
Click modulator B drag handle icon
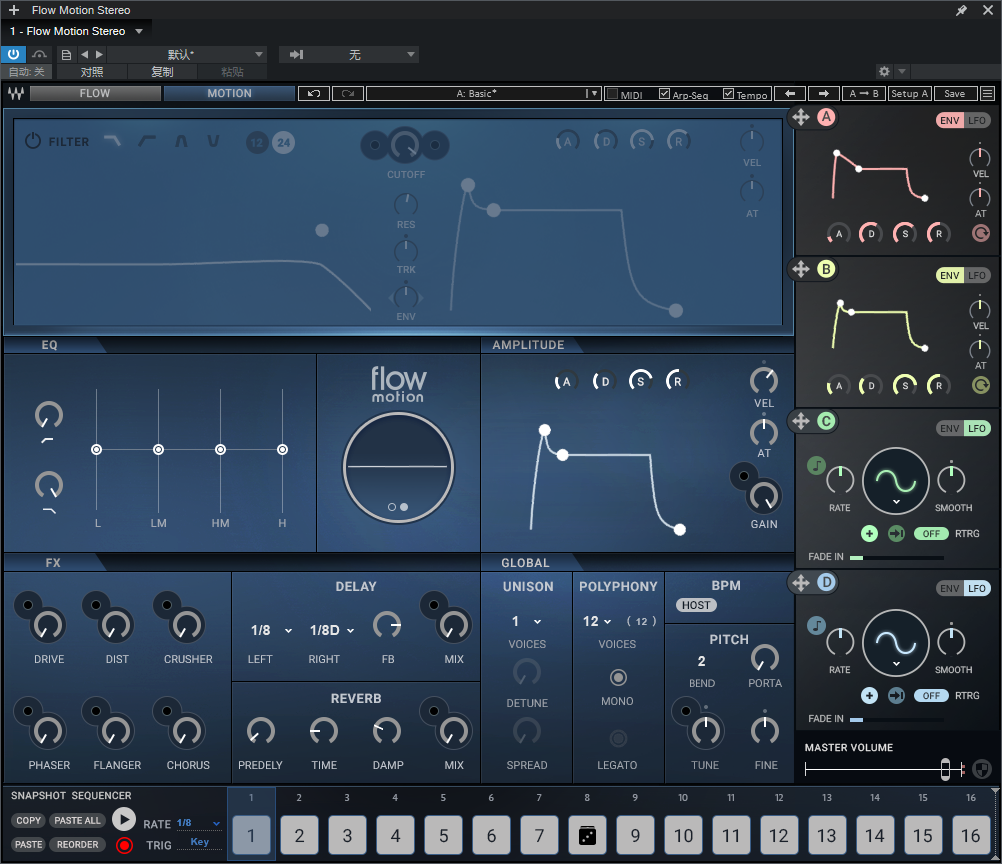click(x=801, y=269)
